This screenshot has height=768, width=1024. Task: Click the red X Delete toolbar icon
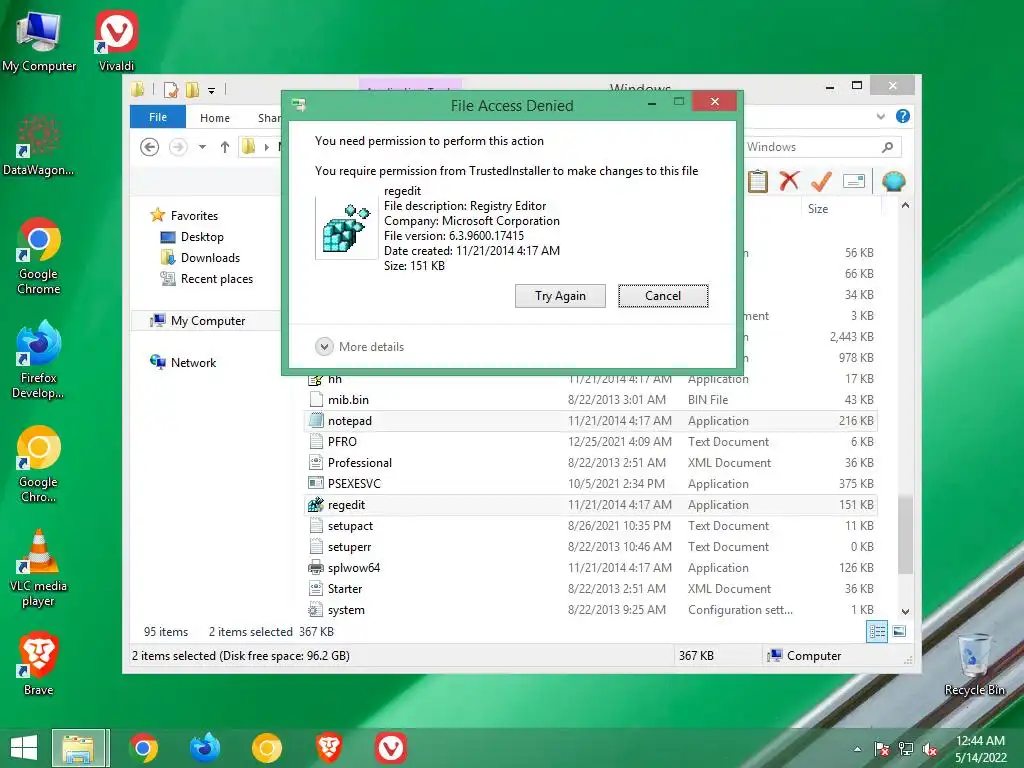click(789, 181)
